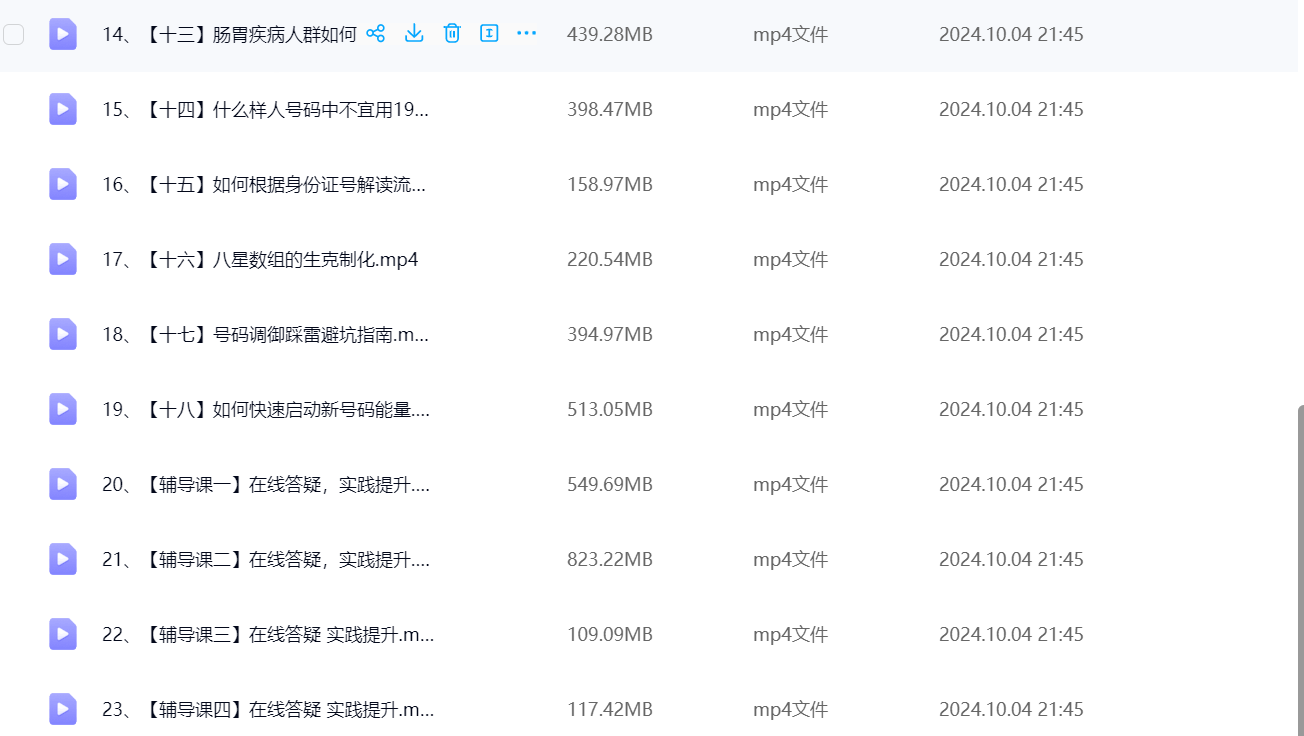This screenshot has height=736, width=1304.
Task: Open file 16 about 身份证号 interpretation
Action: [x=265, y=184]
